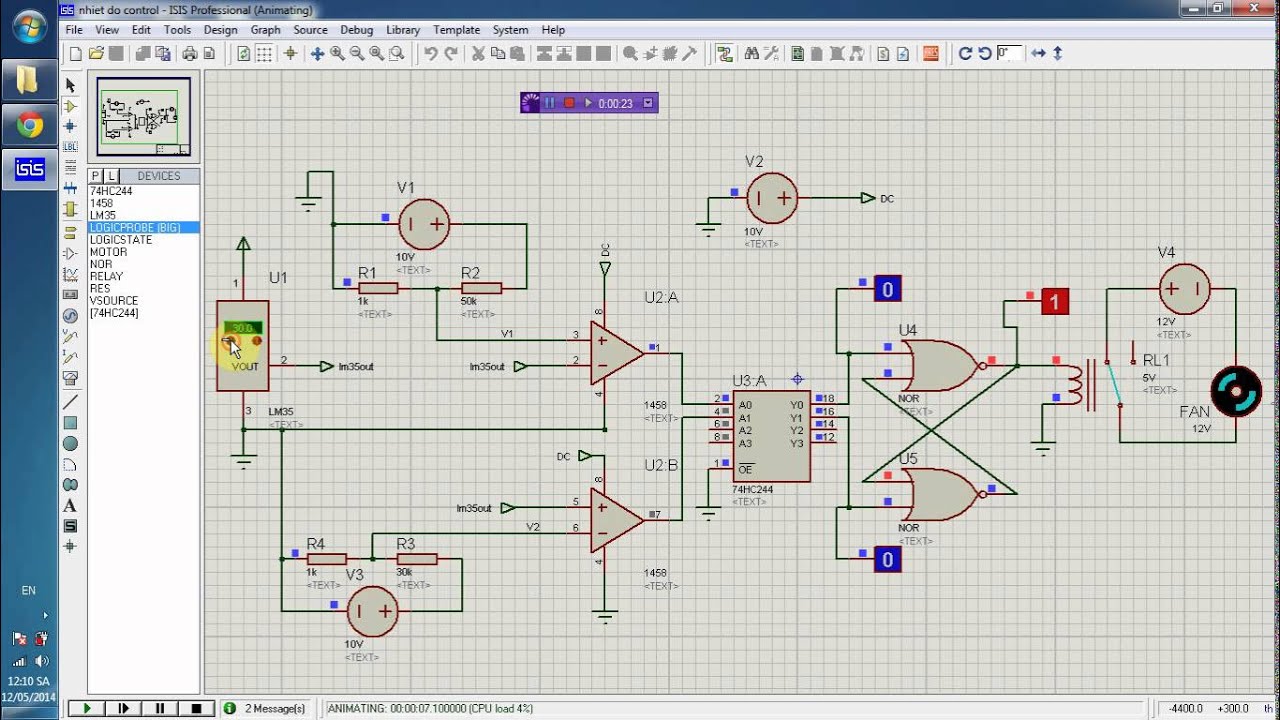
Task: Open Google Chrome from the taskbar
Action: tap(29, 125)
